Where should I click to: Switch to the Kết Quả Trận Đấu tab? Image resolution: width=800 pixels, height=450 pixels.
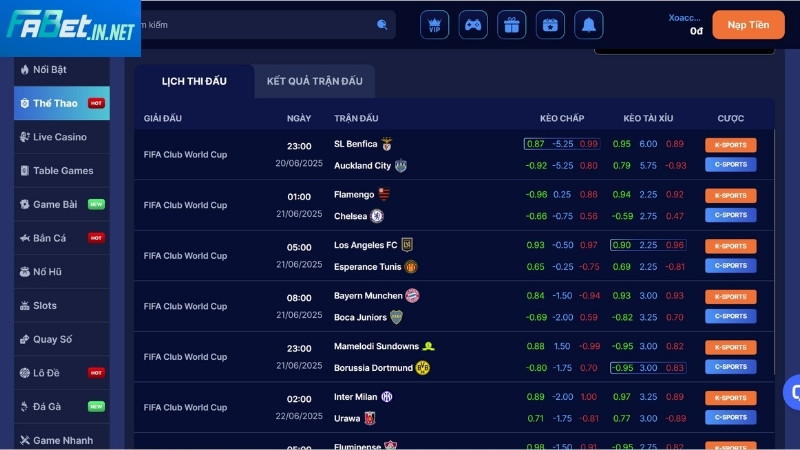pos(315,81)
